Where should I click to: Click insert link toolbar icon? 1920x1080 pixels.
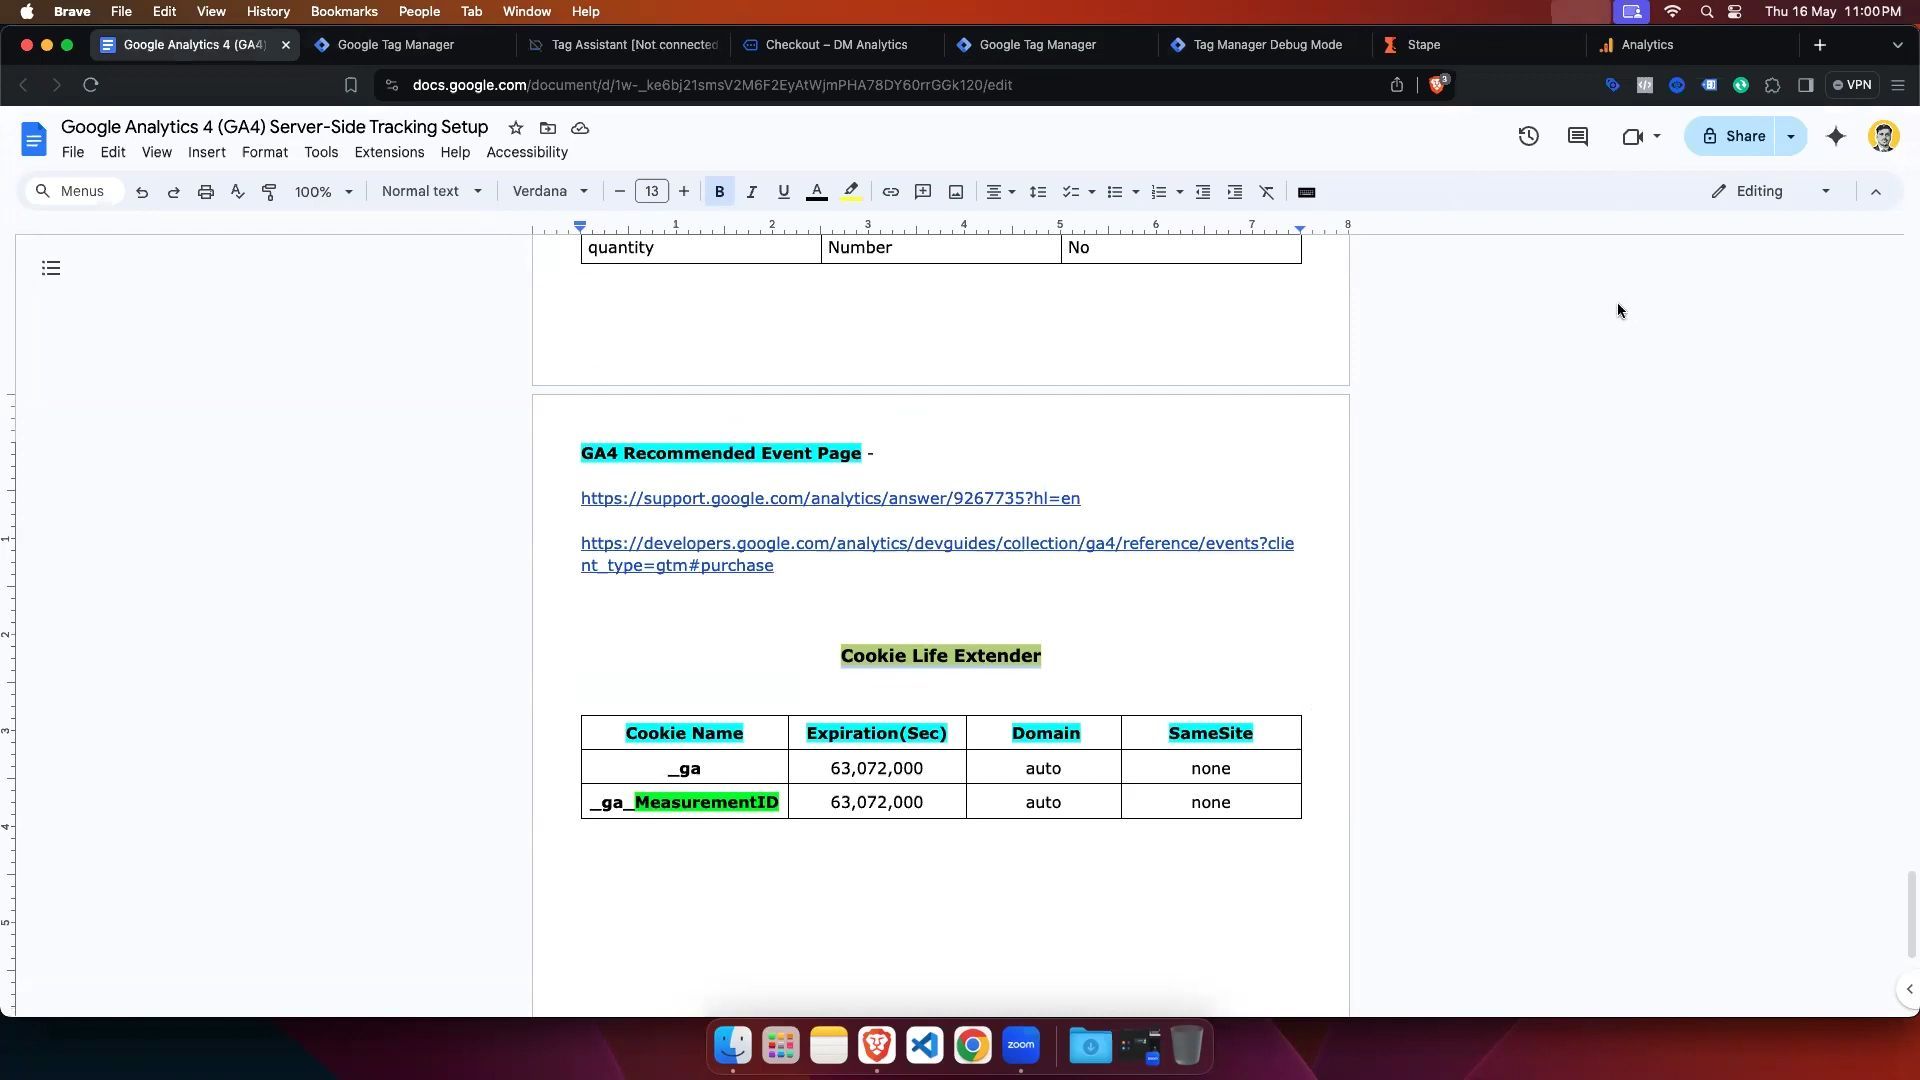[x=890, y=192]
